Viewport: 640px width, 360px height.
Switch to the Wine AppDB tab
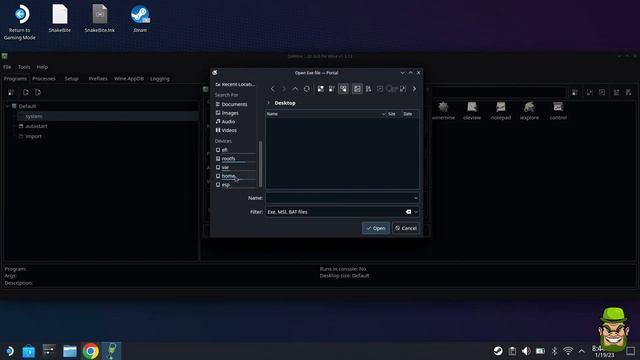[x=129, y=79]
